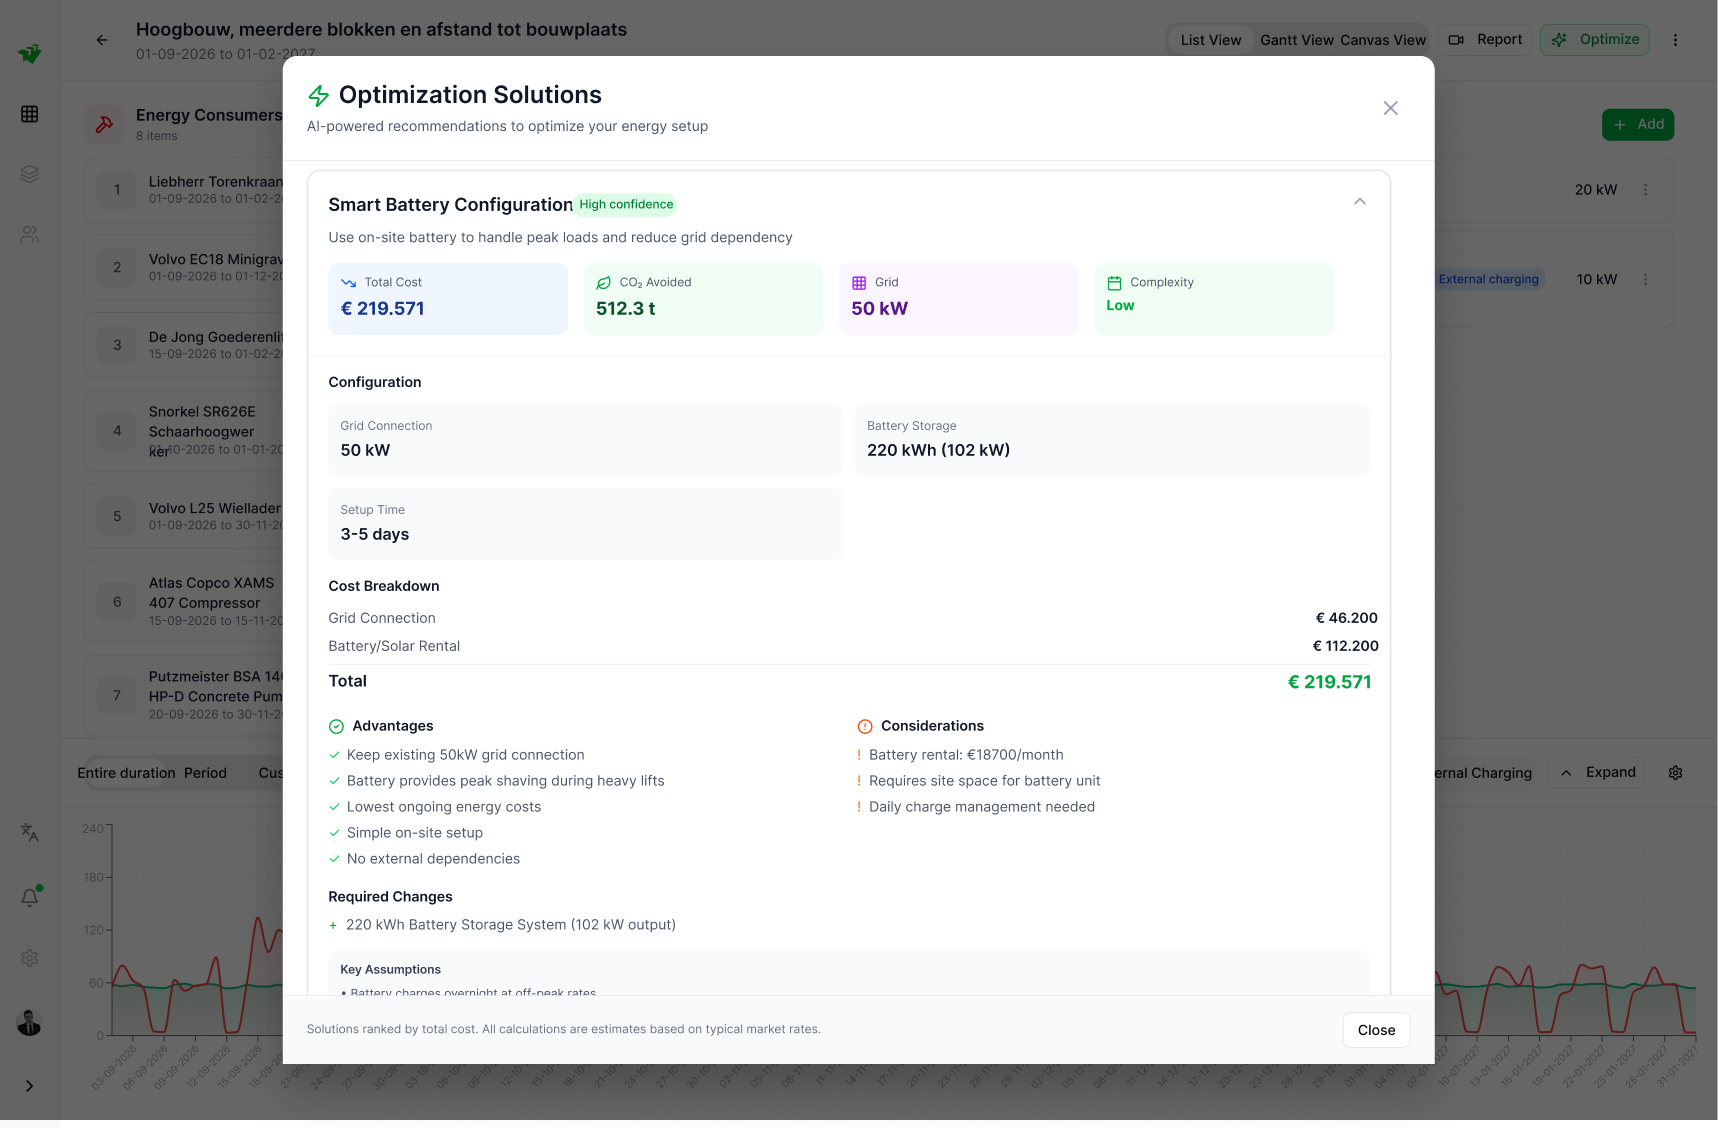Select the Entire duration range option

click(126, 773)
